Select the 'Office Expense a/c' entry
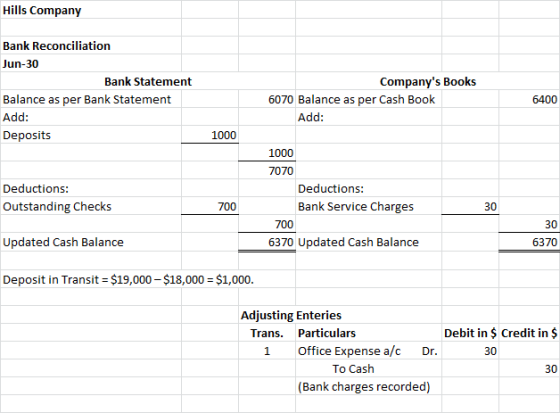 [349, 351]
